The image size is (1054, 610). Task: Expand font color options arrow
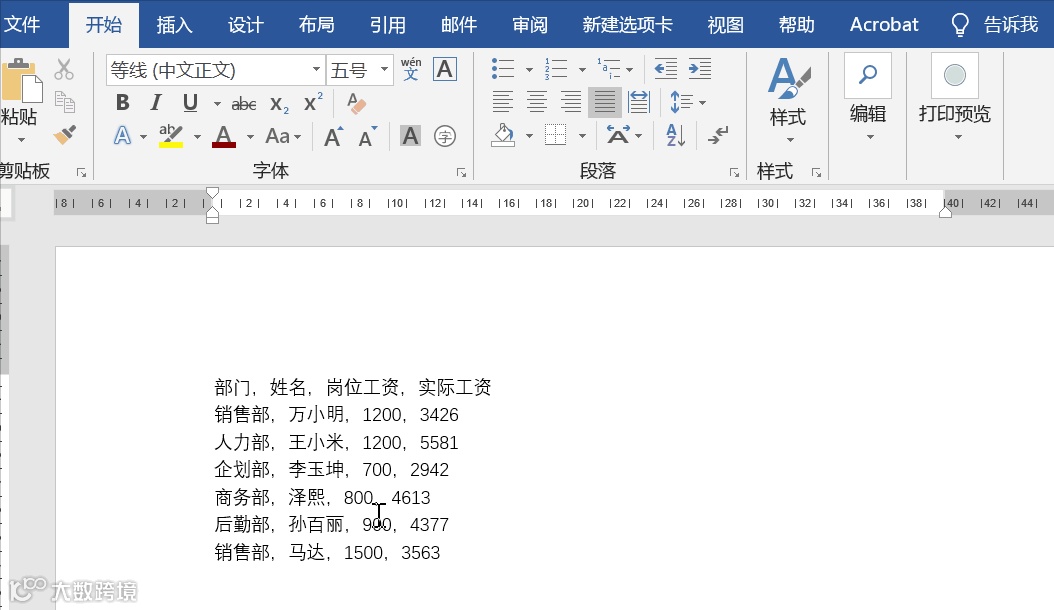[x=250, y=137]
